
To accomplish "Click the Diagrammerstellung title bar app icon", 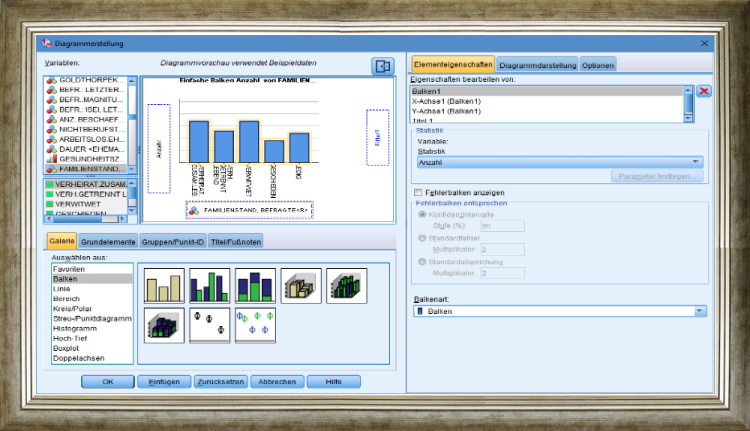I will point(46,43).
